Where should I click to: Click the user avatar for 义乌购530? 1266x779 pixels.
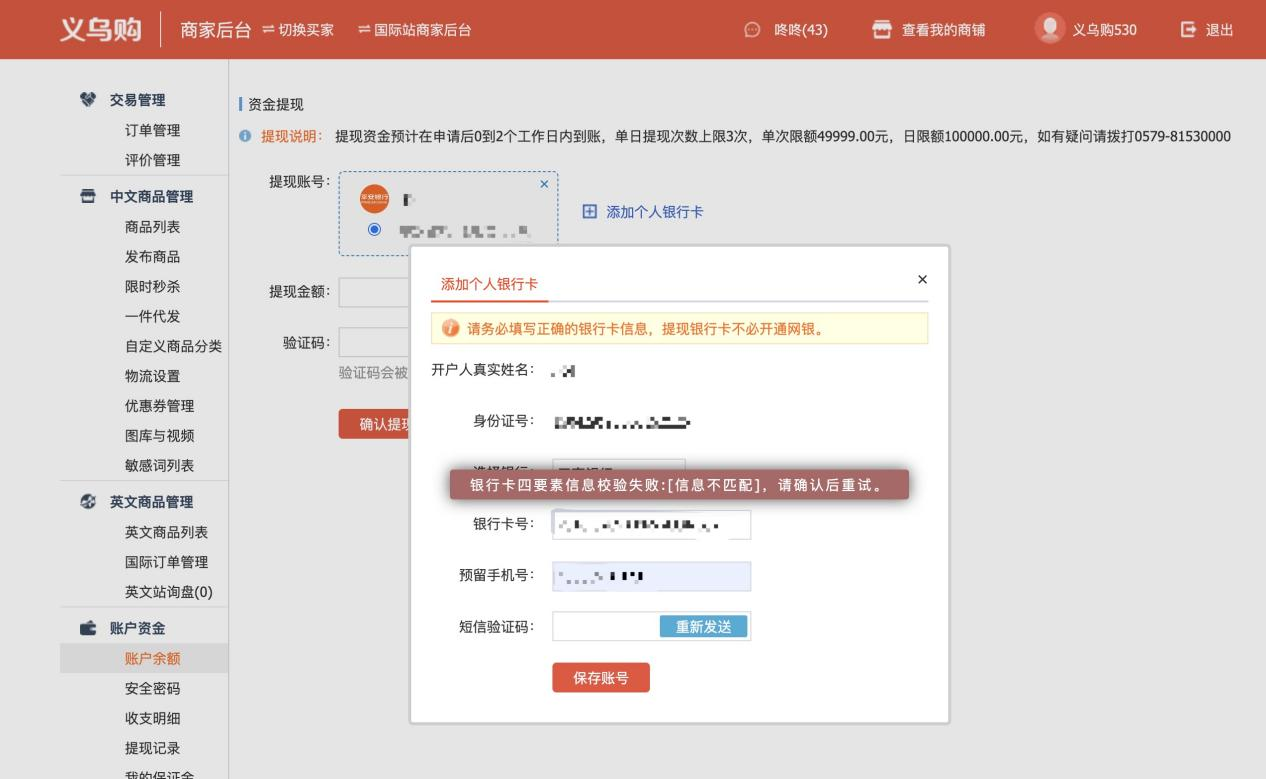click(x=1049, y=29)
